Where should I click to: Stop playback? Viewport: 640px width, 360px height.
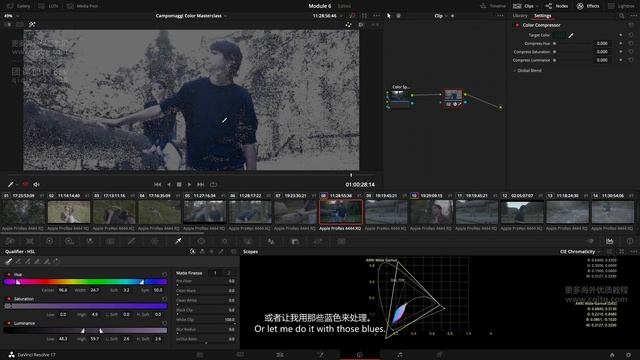click(x=179, y=184)
